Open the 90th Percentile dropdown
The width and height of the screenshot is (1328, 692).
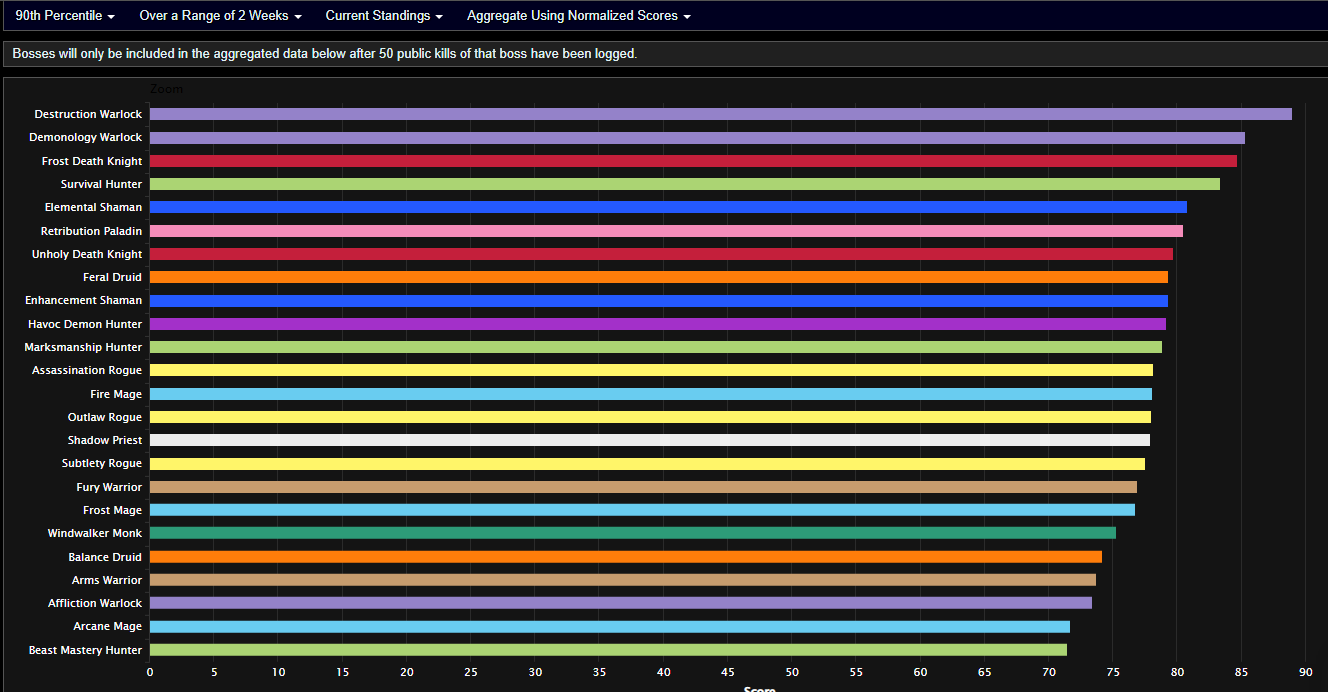pos(65,16)
